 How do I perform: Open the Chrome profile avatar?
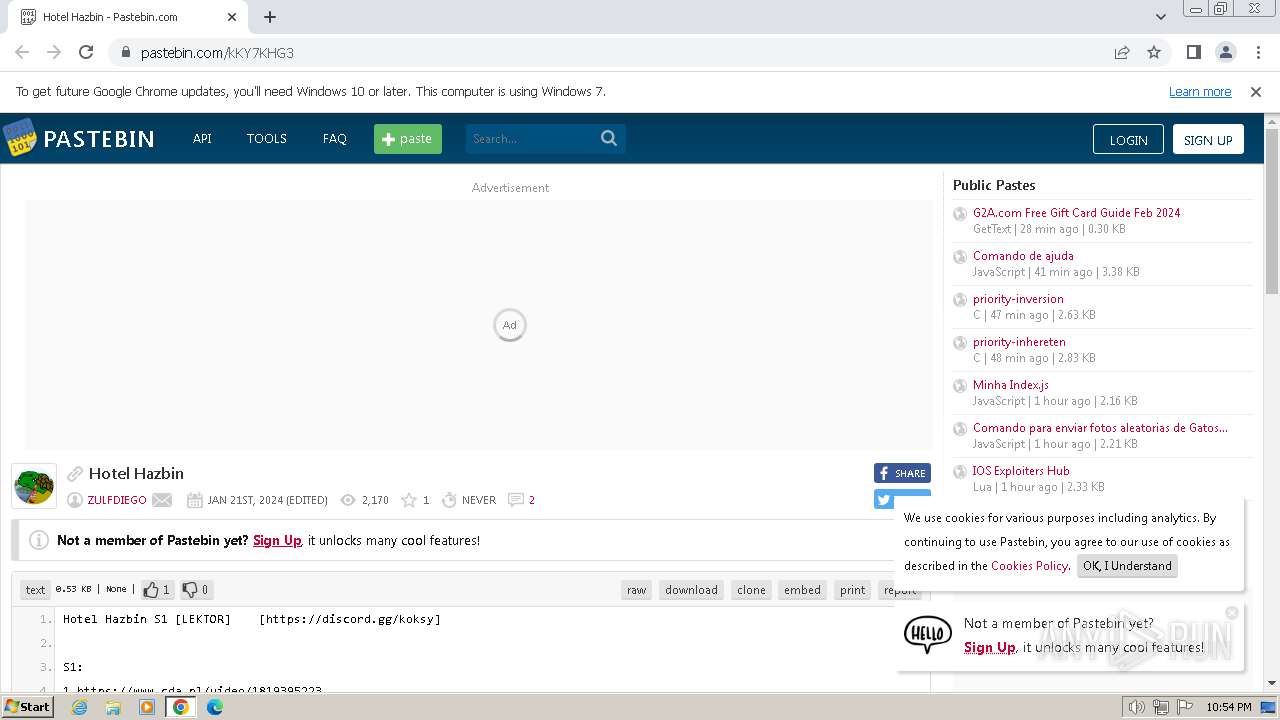[1225, 52]
